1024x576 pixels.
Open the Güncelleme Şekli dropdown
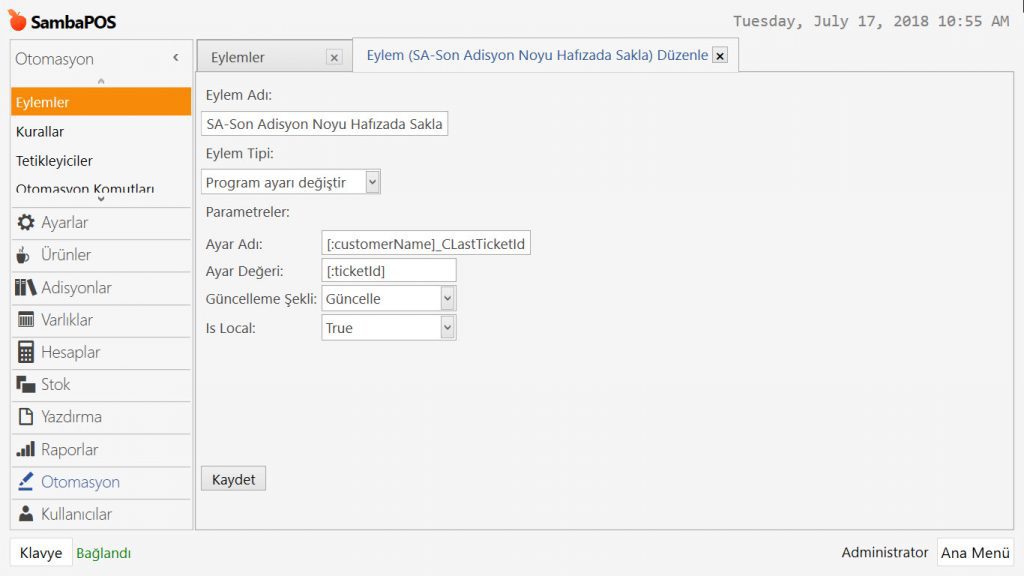pos(447,298)
